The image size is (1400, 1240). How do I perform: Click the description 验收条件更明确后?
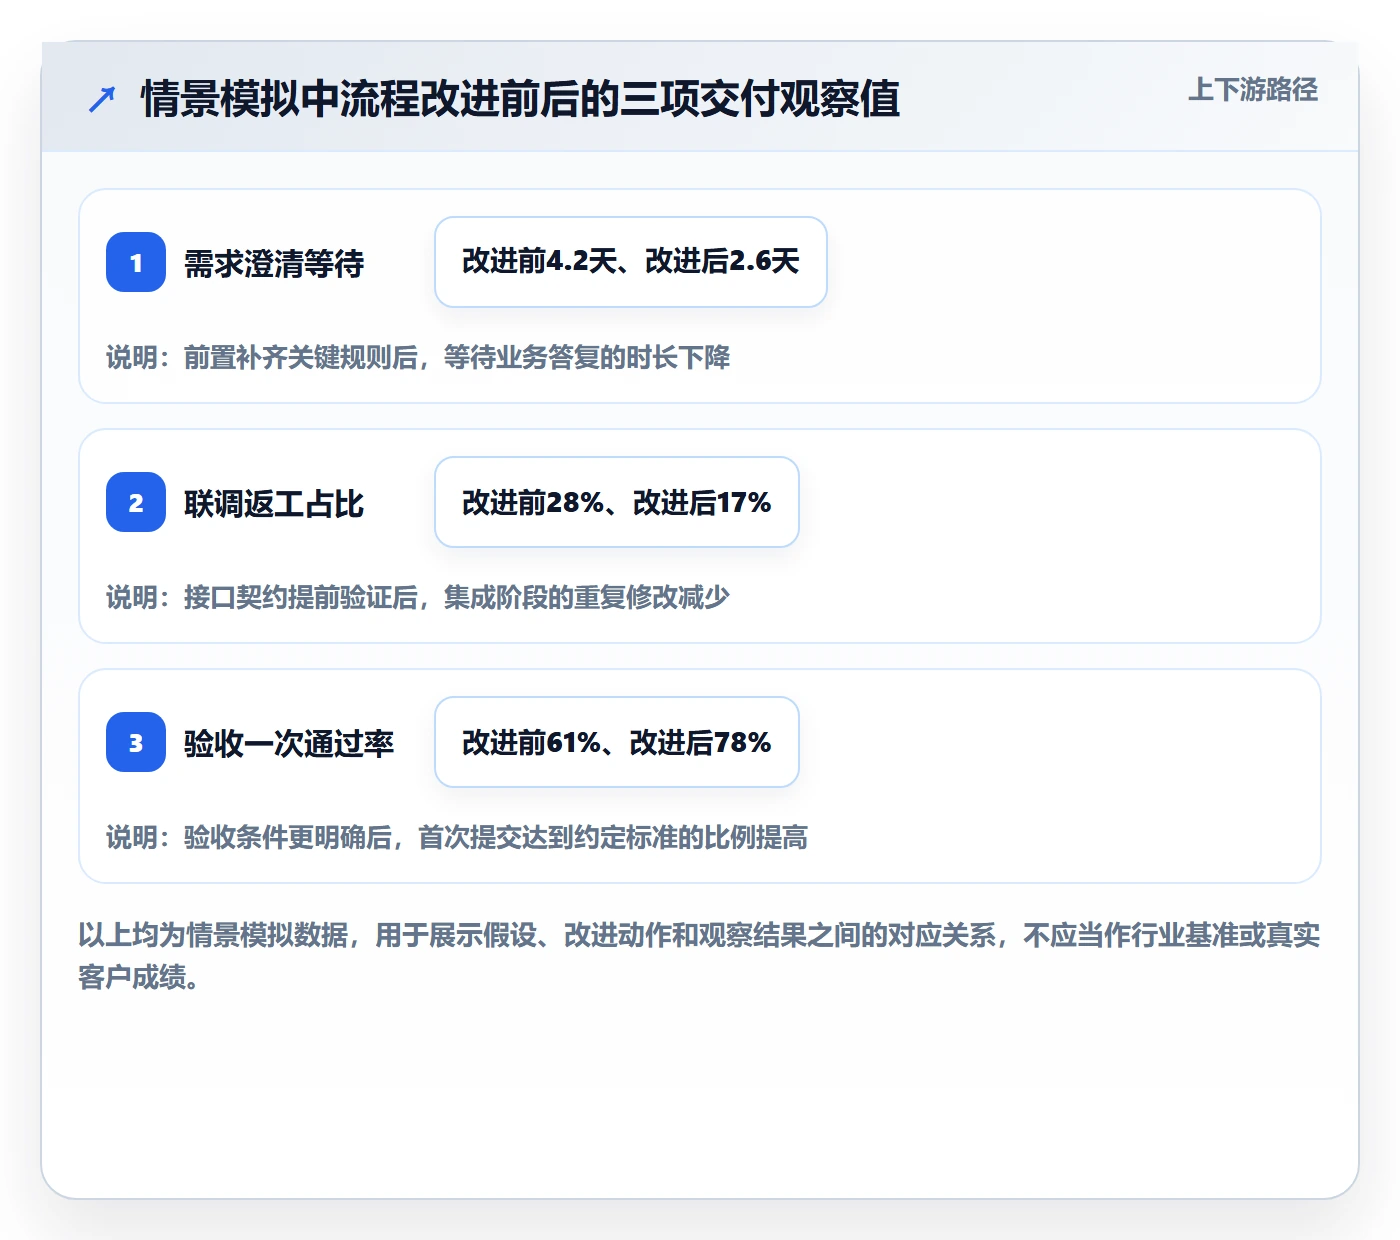pos(457,837)
